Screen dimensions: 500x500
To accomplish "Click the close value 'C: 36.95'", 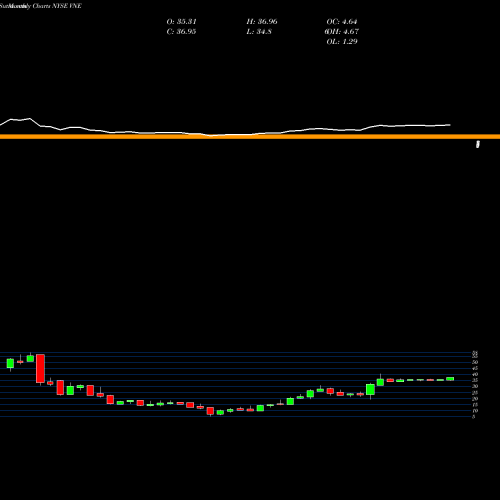I will point(181,32).
